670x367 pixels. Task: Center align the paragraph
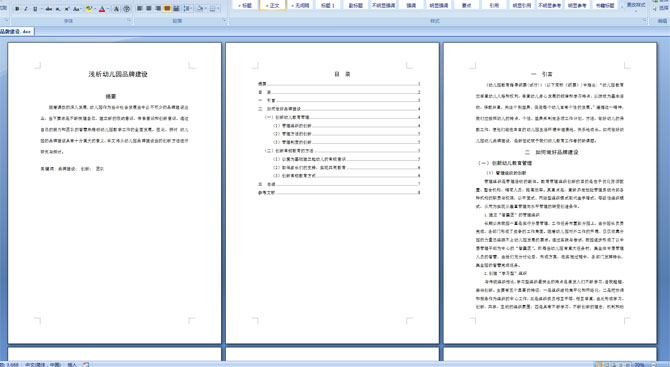click(x=149, y=9)
